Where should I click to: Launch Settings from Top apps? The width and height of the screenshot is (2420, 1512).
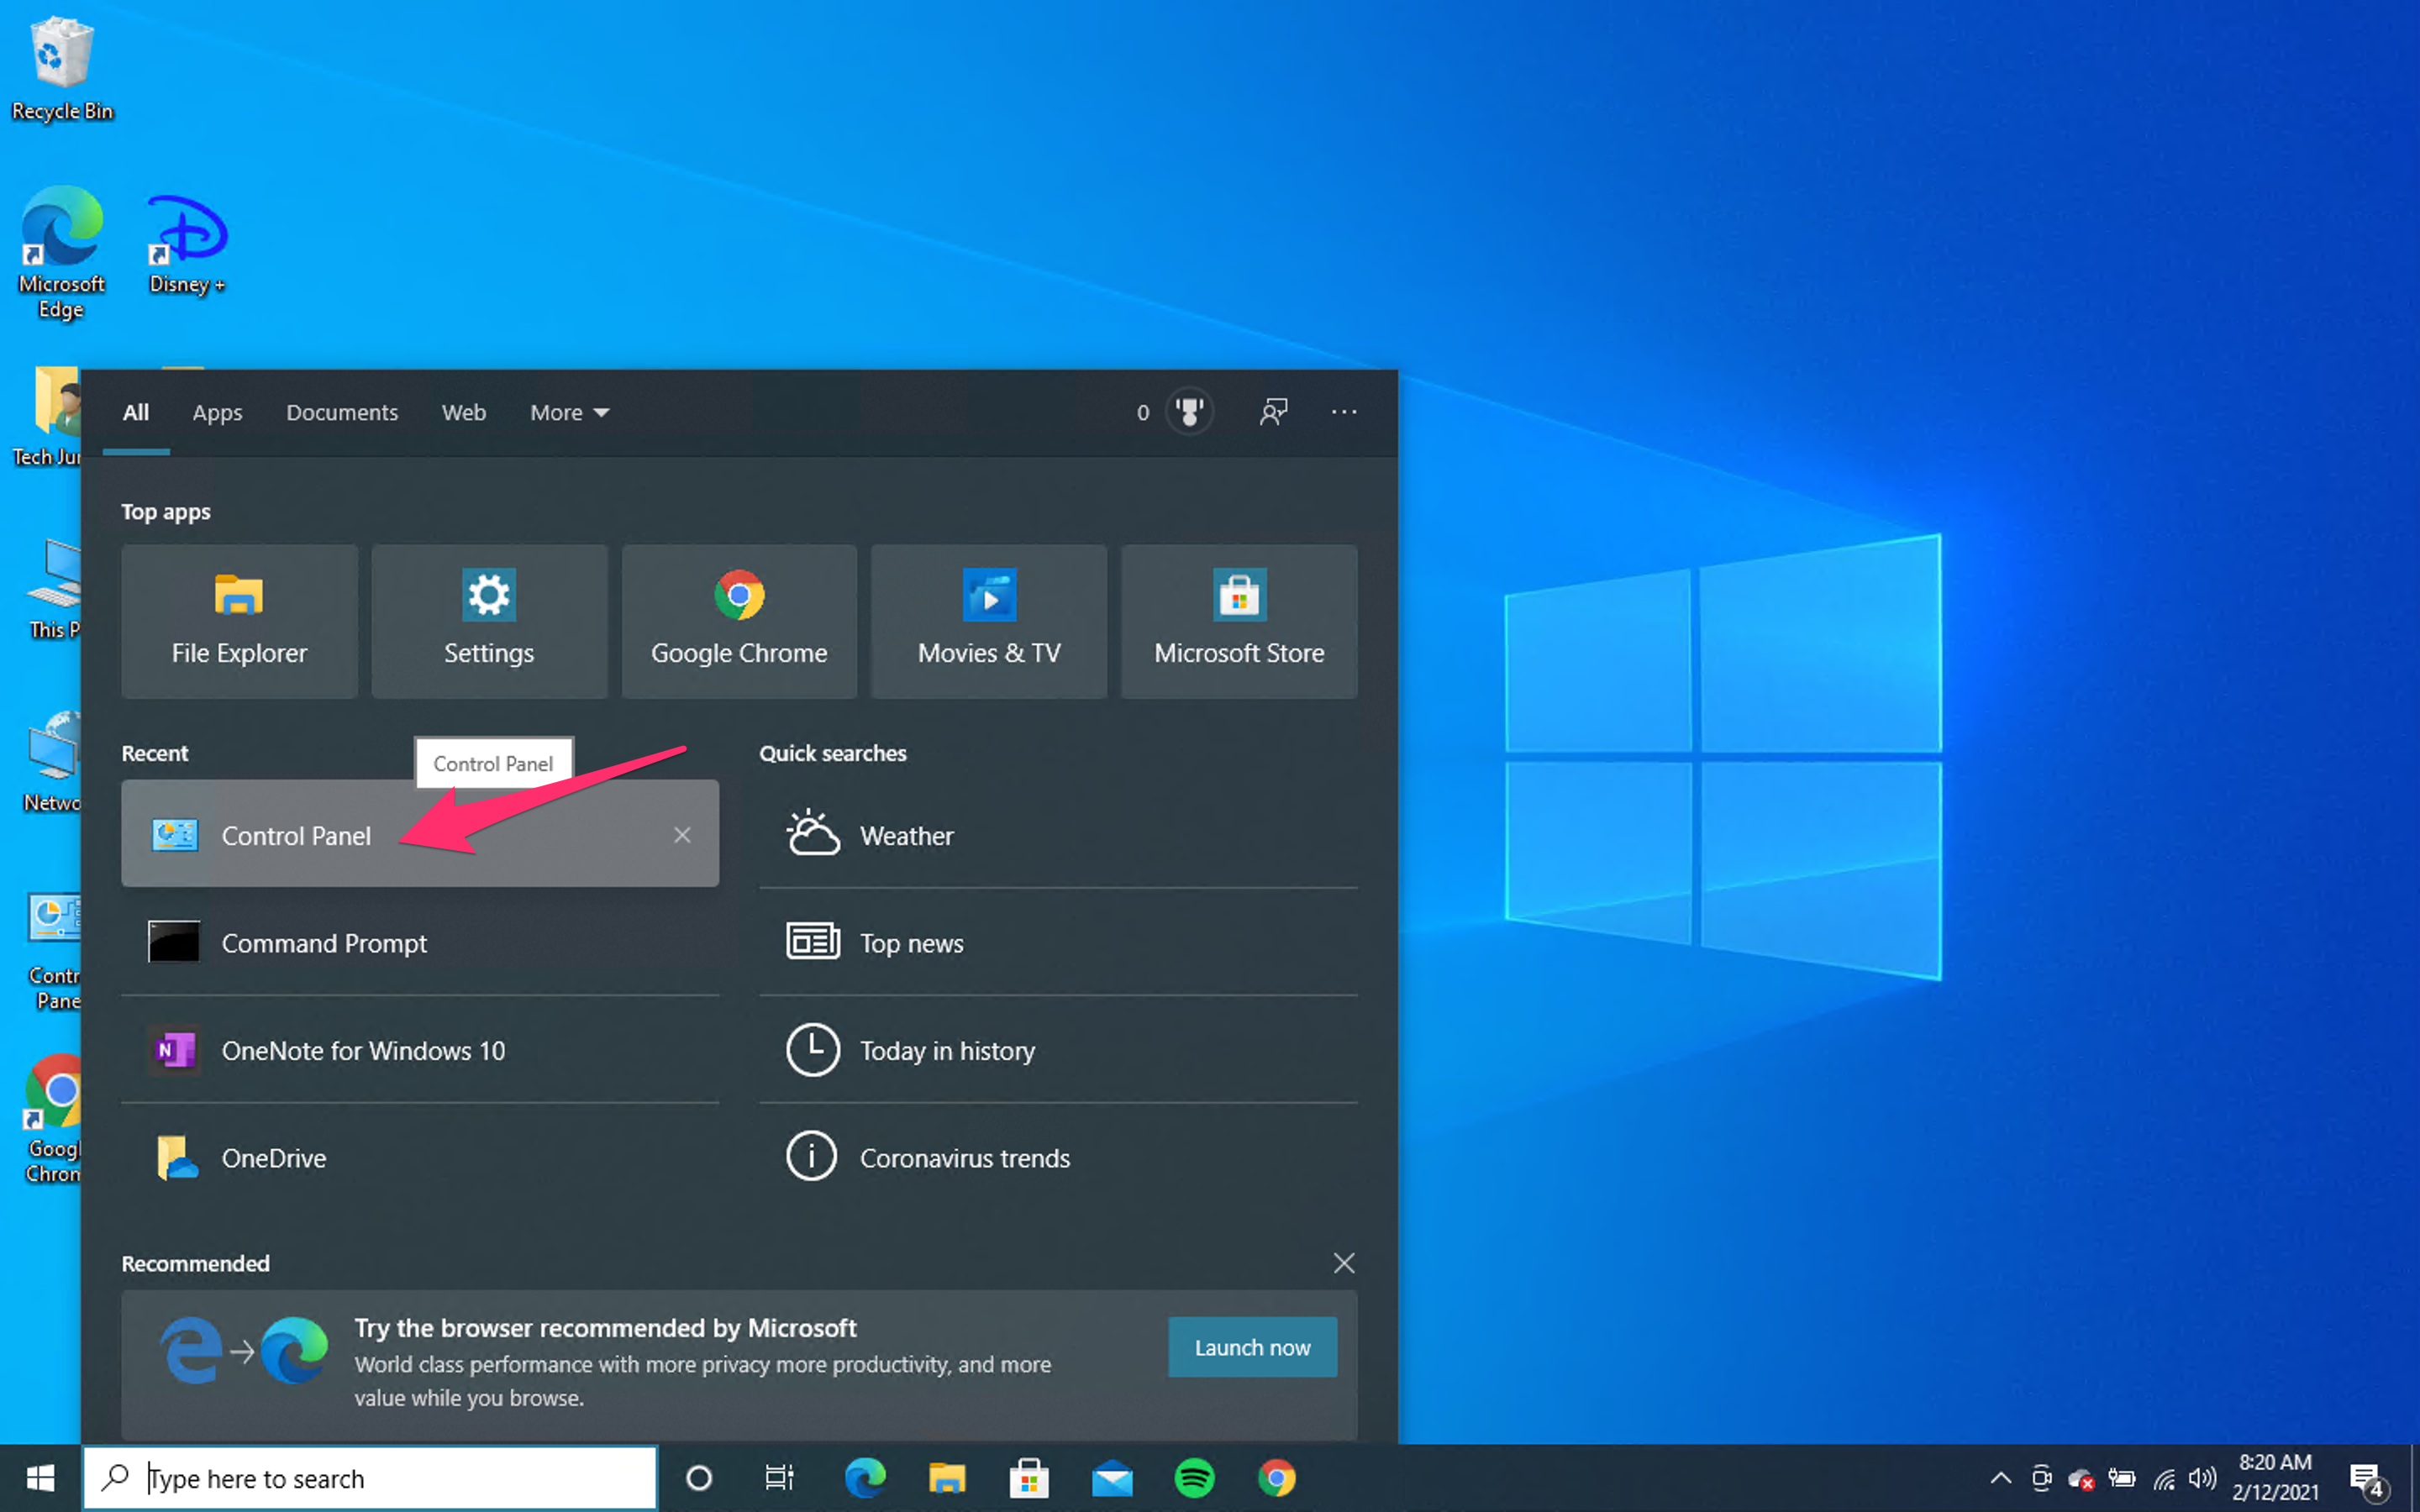[x=488, y=620]
